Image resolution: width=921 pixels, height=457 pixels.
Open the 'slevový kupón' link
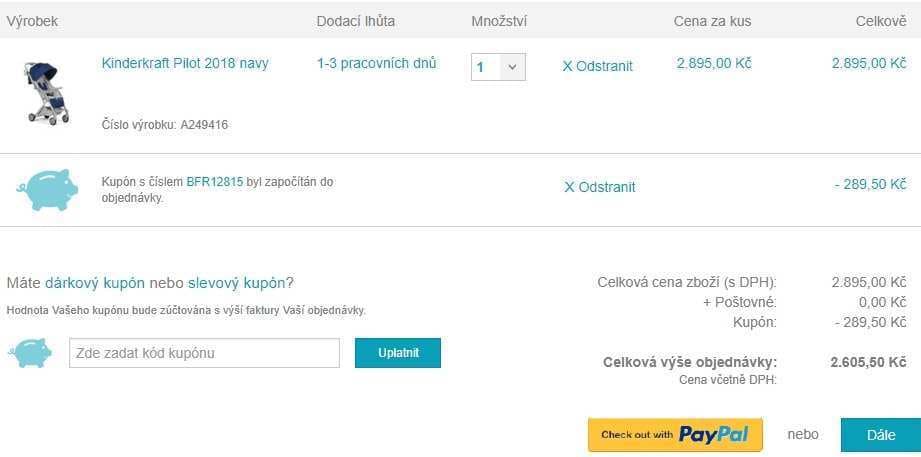pyautogui.click(x=237, y=283)
